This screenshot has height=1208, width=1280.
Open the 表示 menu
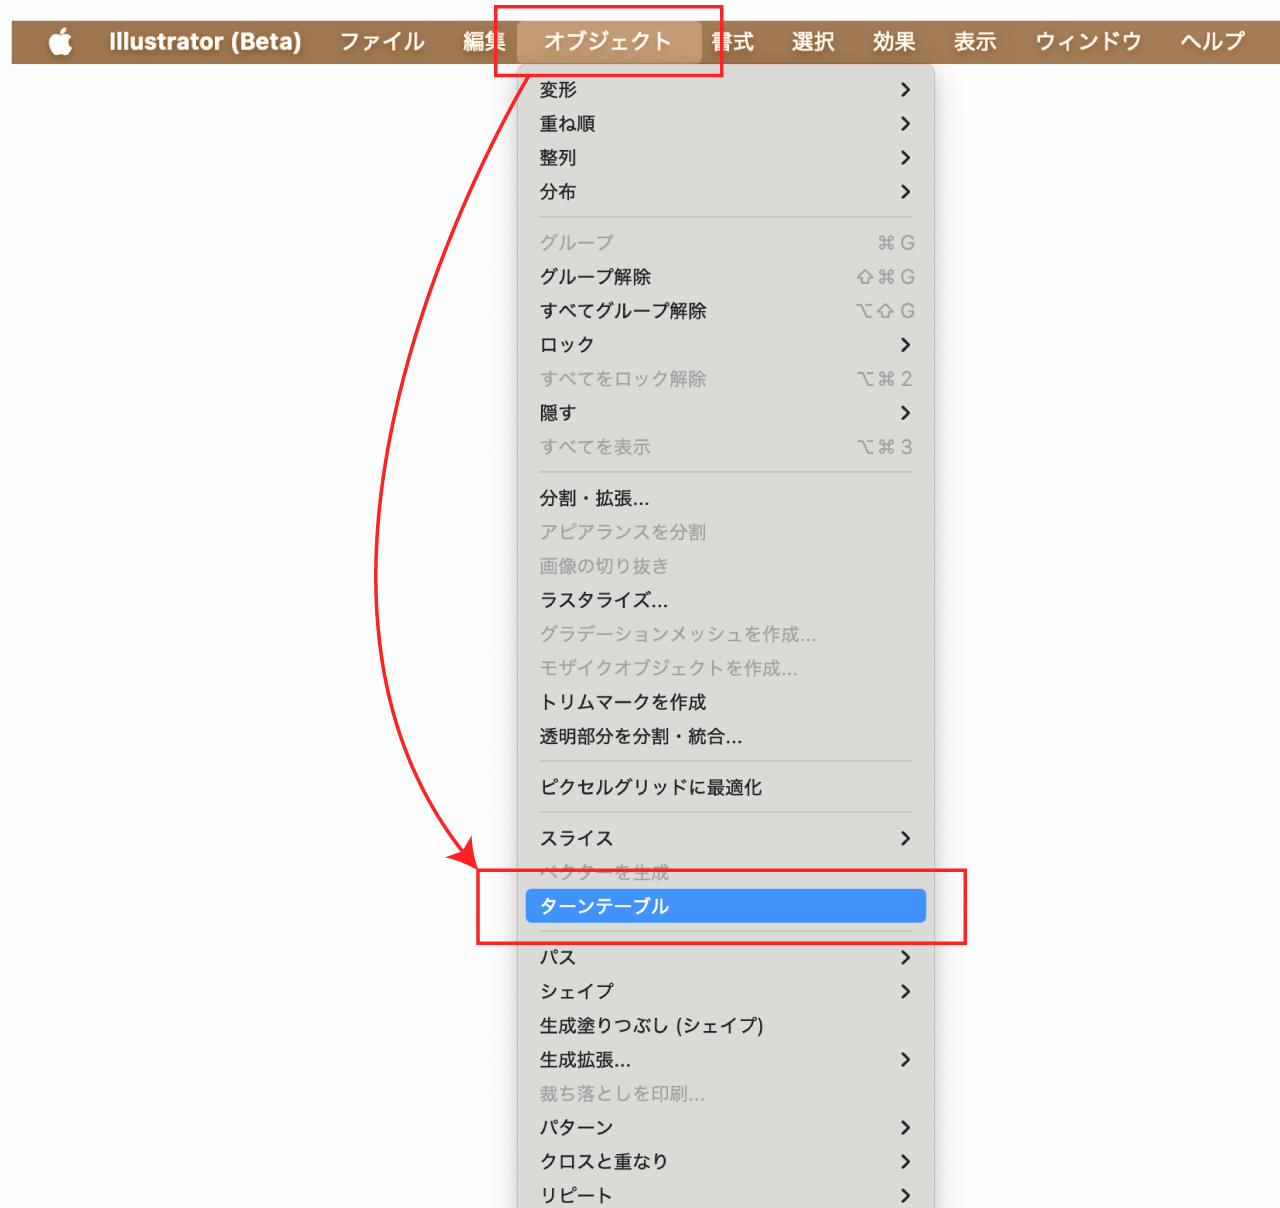[975, 42]
